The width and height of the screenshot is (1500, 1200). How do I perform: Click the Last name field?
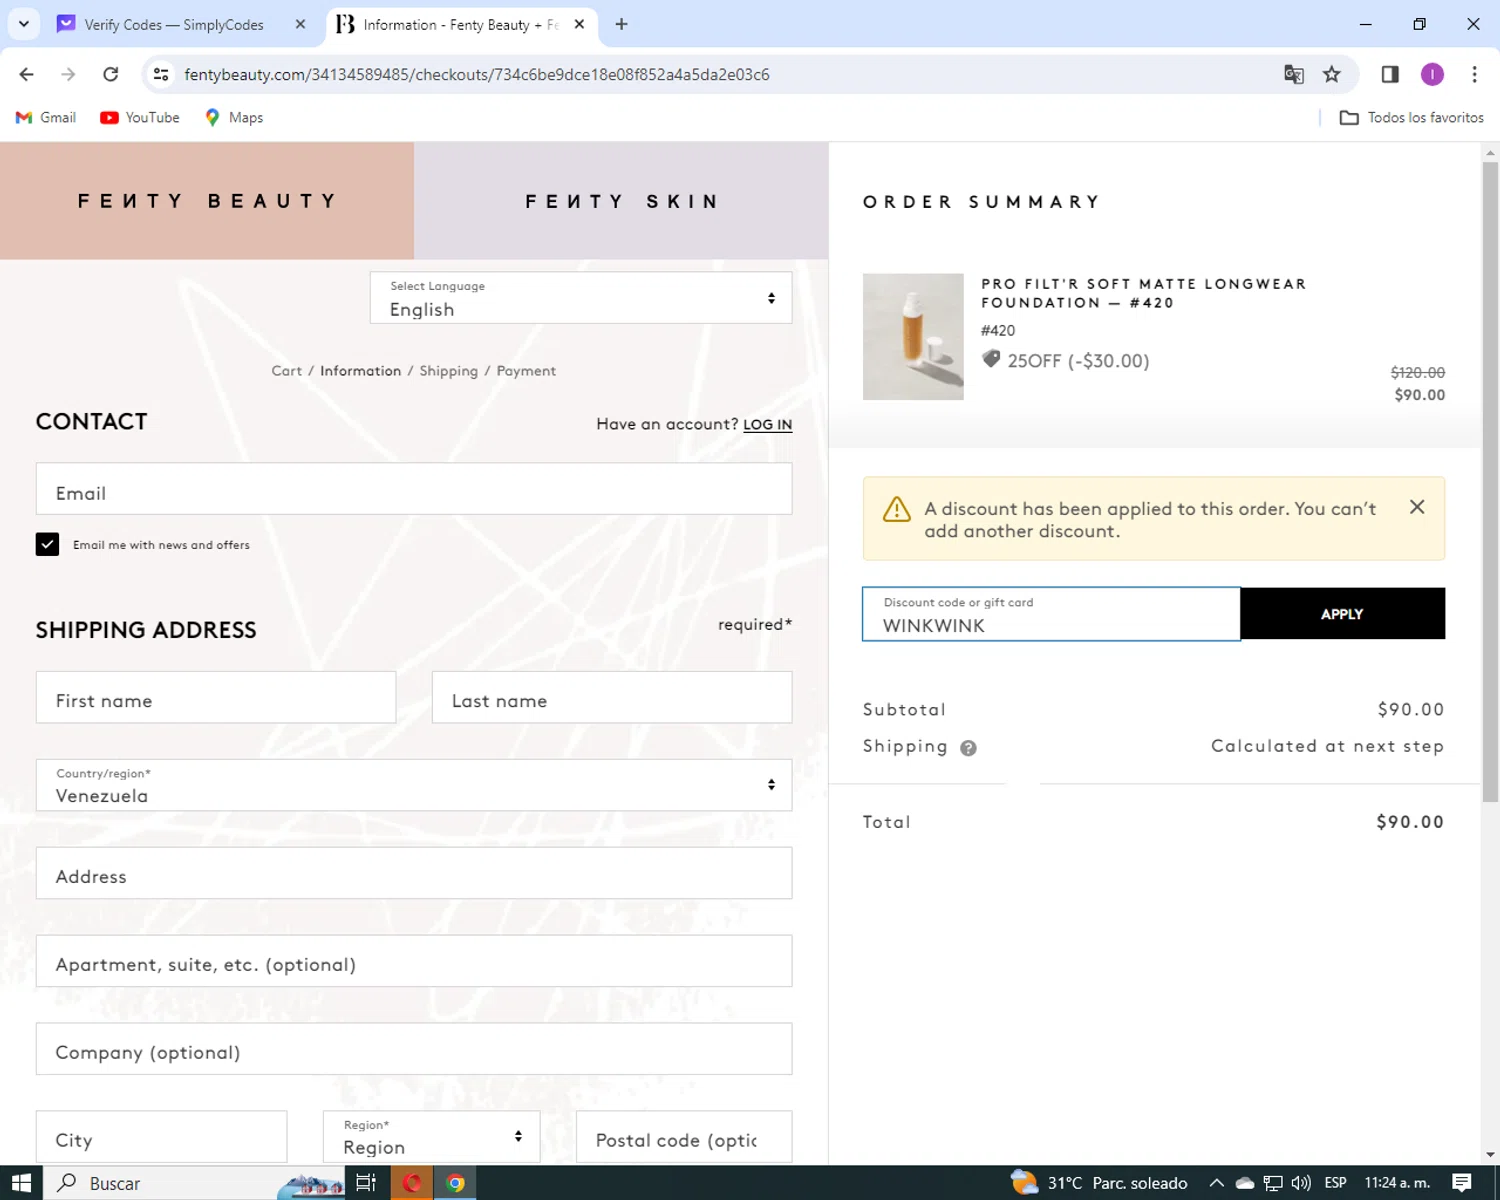pos(612,697)
